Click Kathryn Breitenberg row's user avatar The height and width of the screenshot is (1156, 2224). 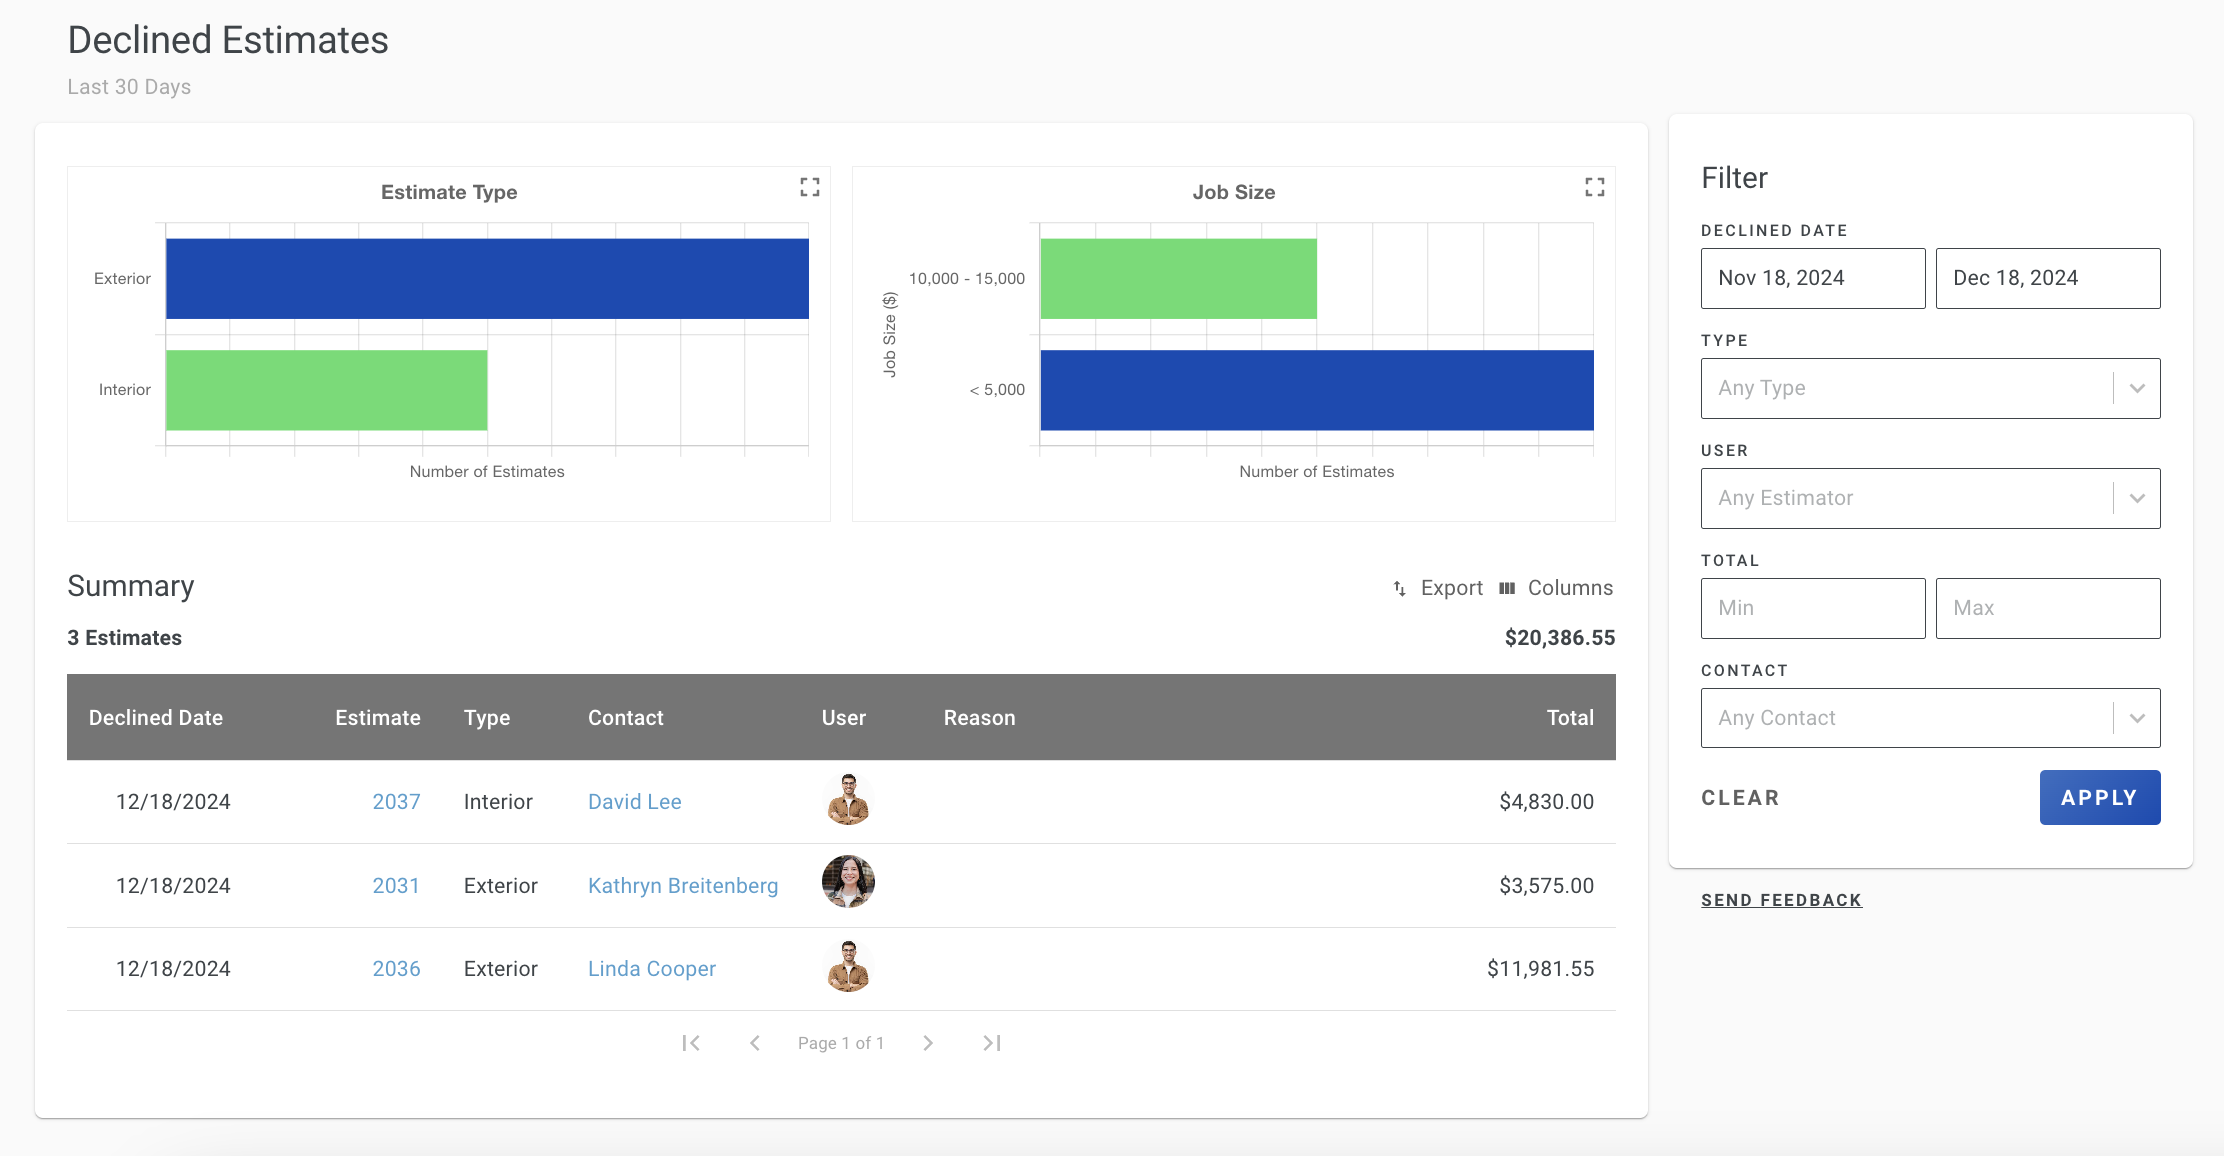point(848,882)
